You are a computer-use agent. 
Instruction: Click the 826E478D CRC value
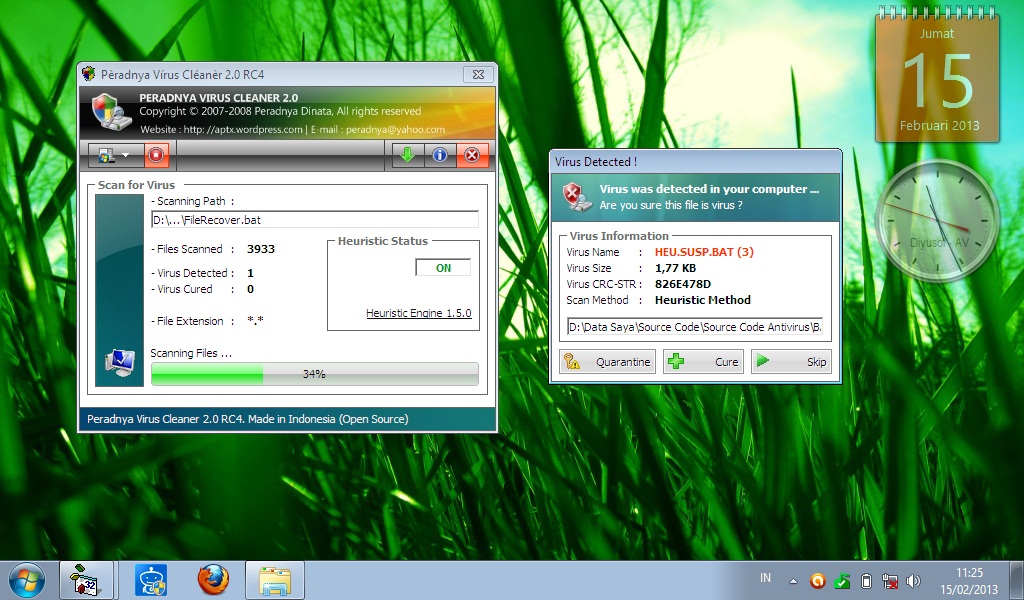(682, 284)
